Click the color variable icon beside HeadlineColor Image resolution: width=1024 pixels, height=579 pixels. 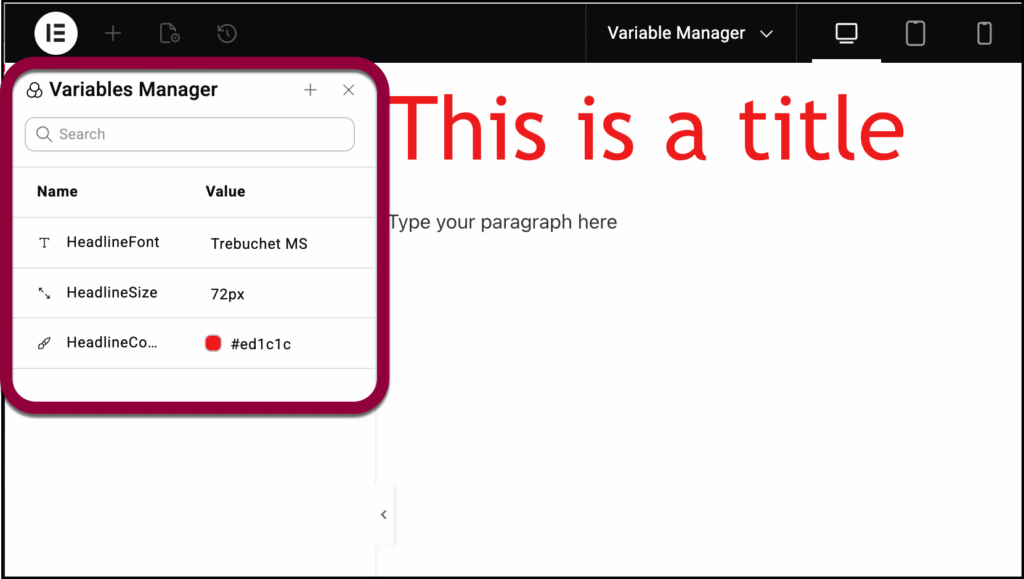click(42, 342)
